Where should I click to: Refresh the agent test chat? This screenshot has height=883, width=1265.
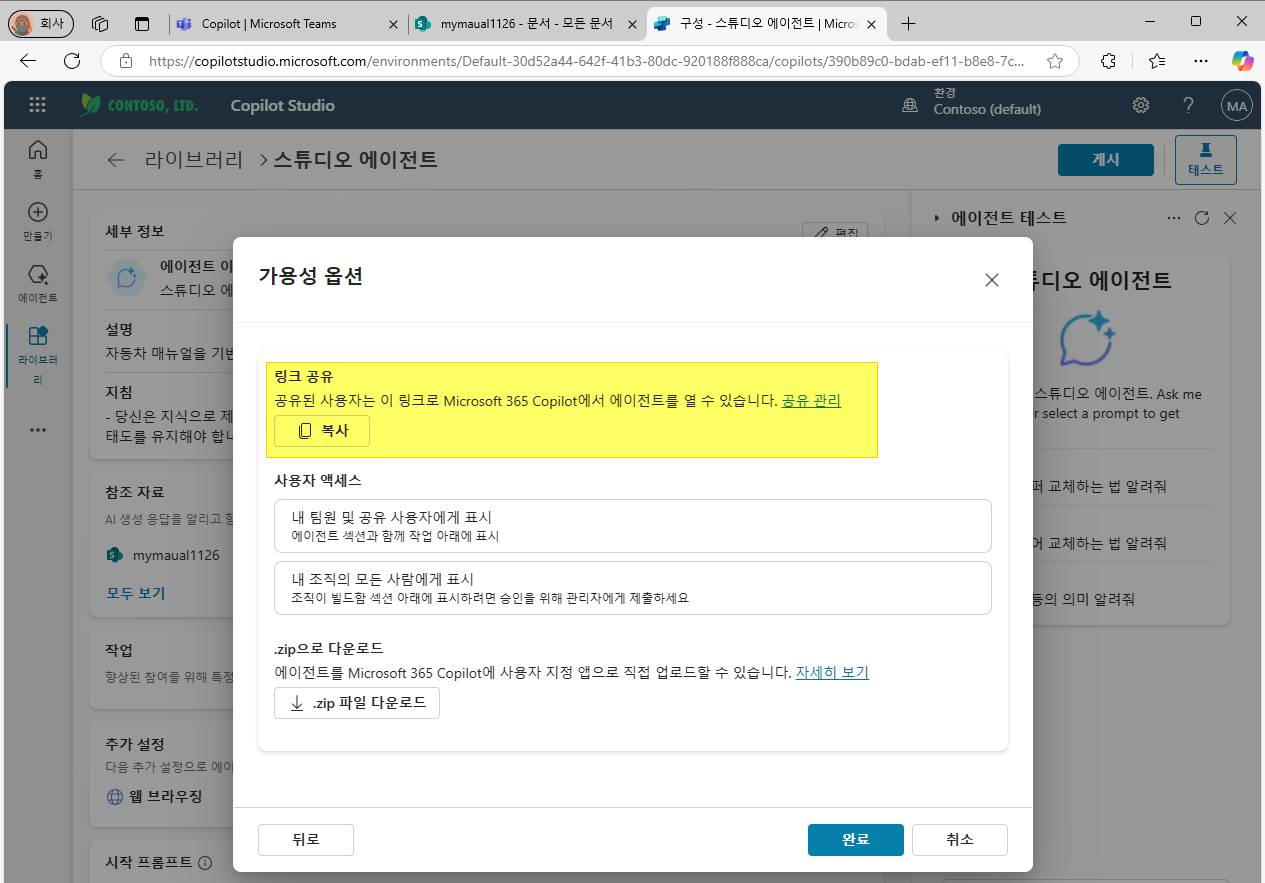[1203, 217]
